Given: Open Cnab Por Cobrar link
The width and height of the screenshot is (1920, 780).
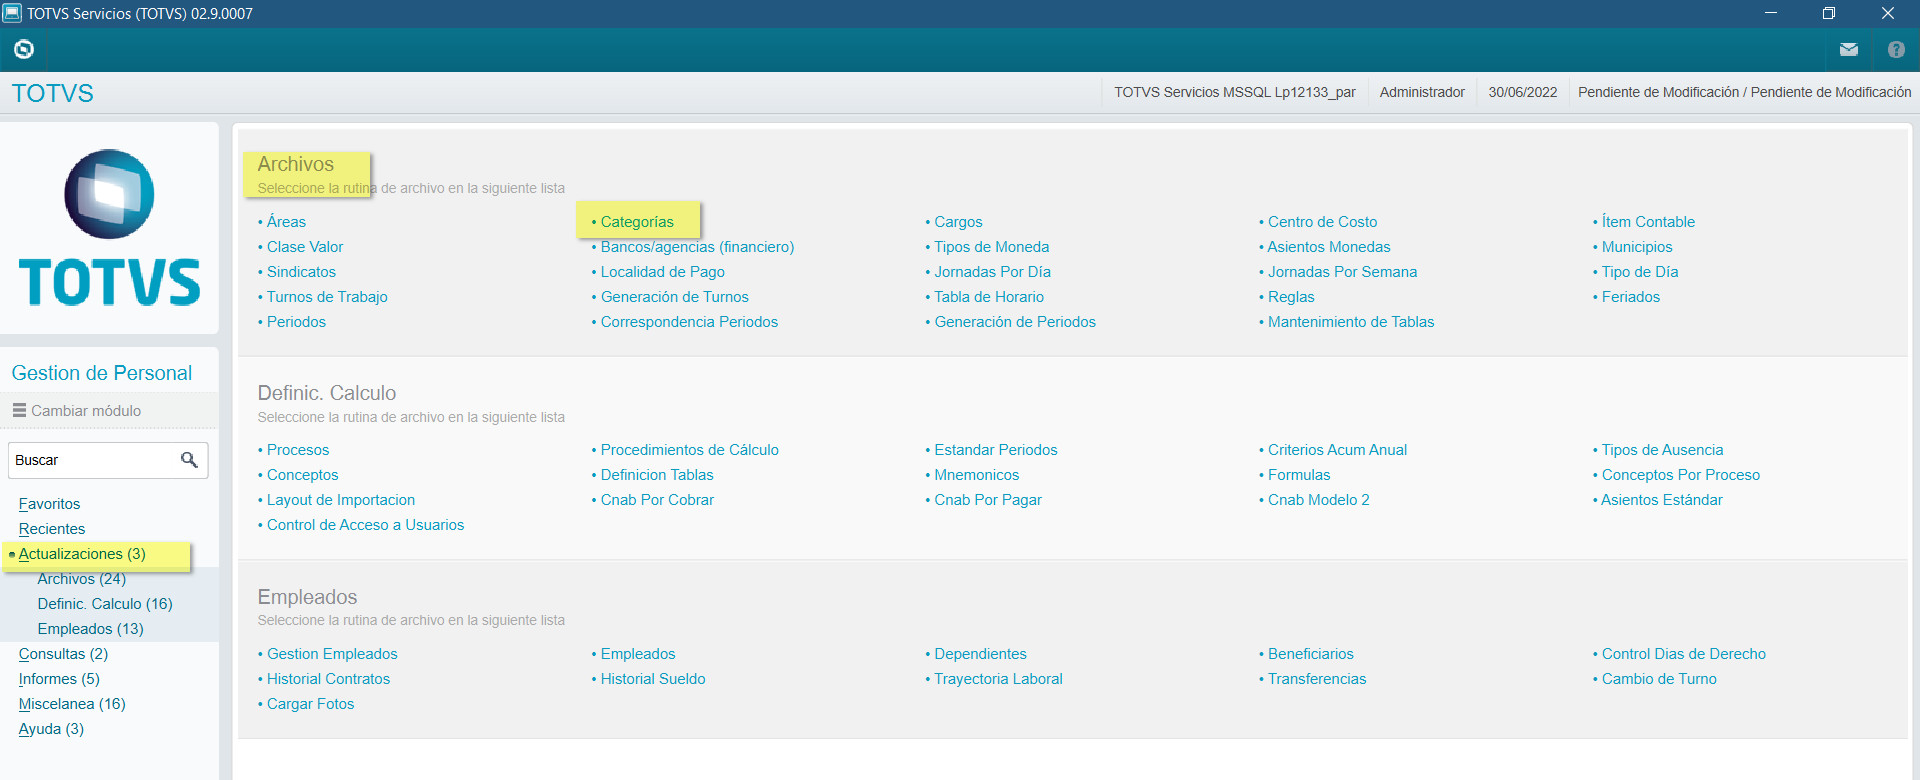Looking at the screenshot, I should coord(657,500).
